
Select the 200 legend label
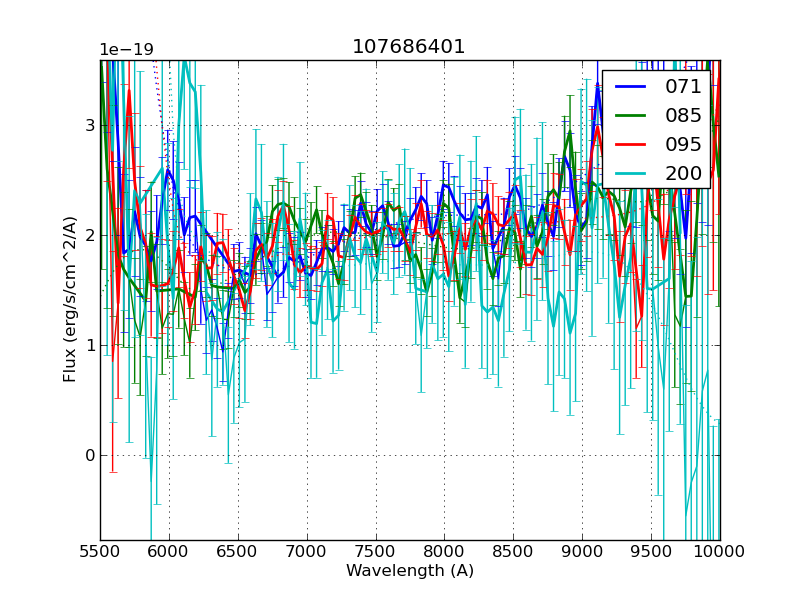point(683,173)
